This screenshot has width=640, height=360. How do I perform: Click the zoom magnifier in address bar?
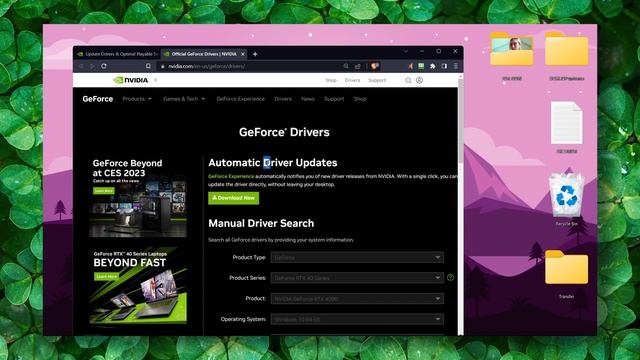click(346, 66)
